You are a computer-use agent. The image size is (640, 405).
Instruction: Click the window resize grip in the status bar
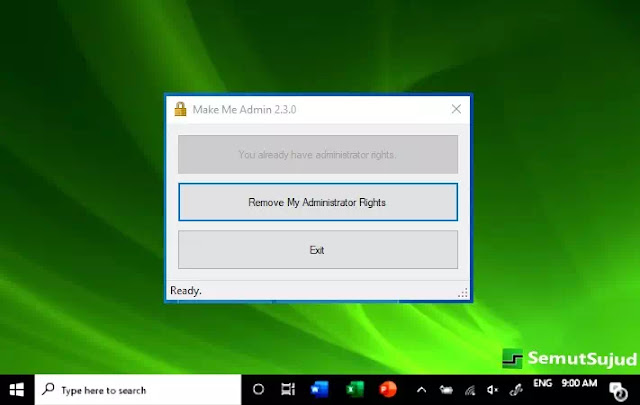463,293
